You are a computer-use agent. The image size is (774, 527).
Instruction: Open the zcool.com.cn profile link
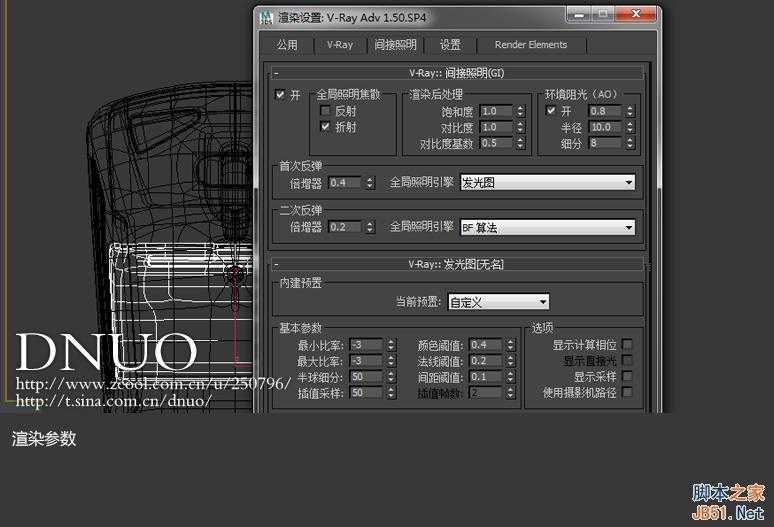[x=154, y=383]
